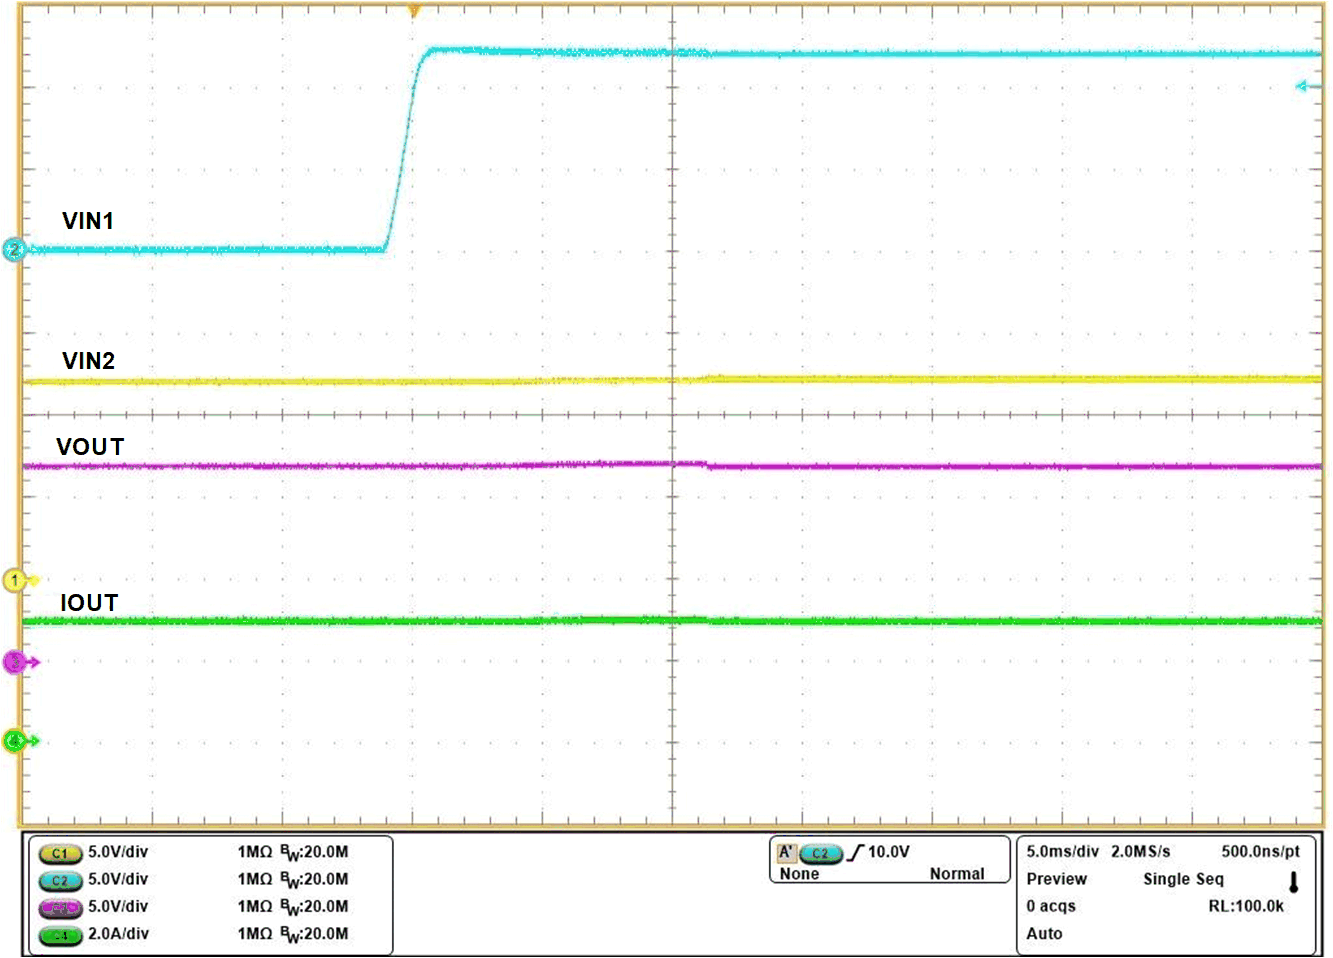The width and height of the screenshot is (1333, 958).
Task: Click the channel 2 ground marker
Action: click(12, 249)
